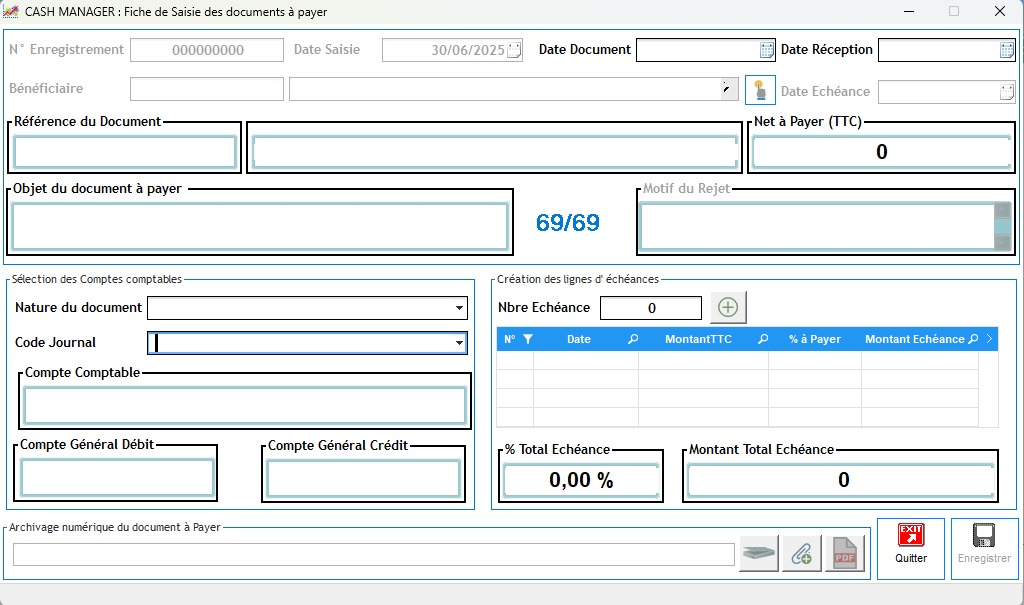Click into the Net à Payer (TTC) field
Image resolution: width=1024 pixels, height=605 pixels.
point(881,152)
